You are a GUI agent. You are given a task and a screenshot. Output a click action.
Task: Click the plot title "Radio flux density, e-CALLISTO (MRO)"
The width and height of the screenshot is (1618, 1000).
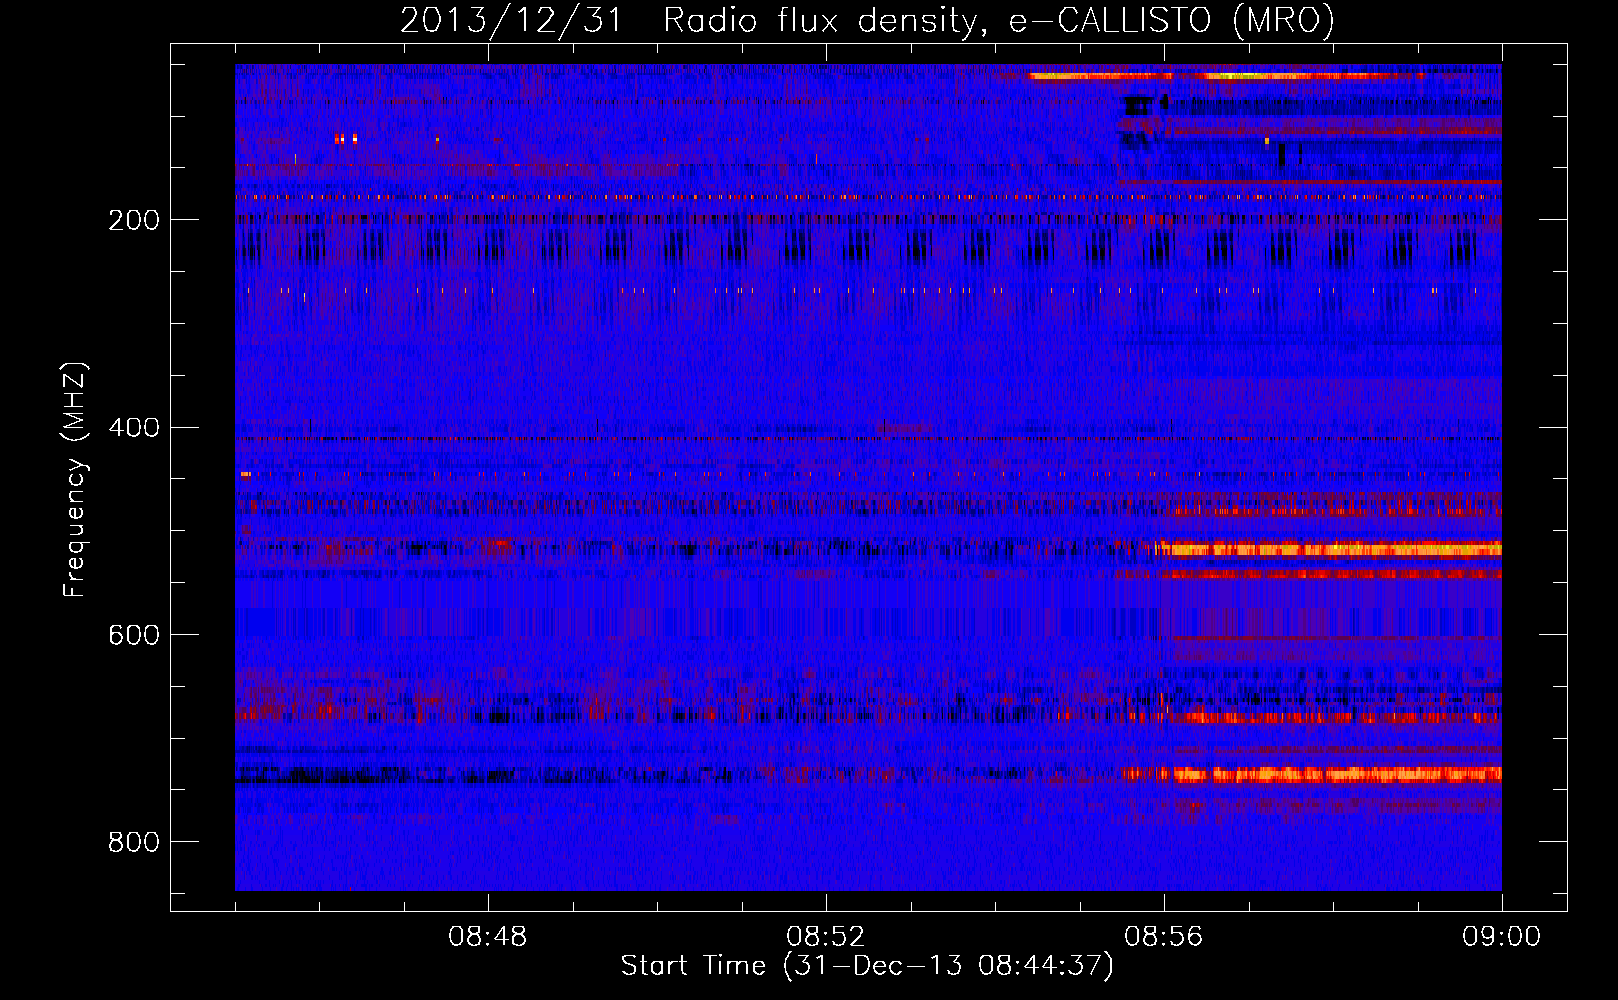998,20
